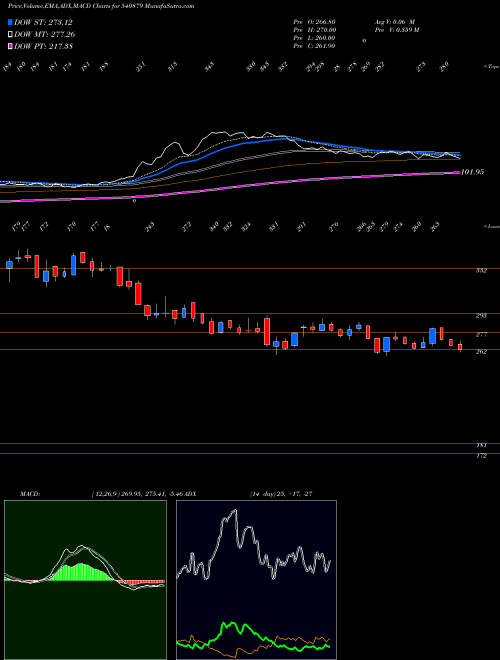Click the 277 price level label

pyautogui.click(x=481, y=335)
